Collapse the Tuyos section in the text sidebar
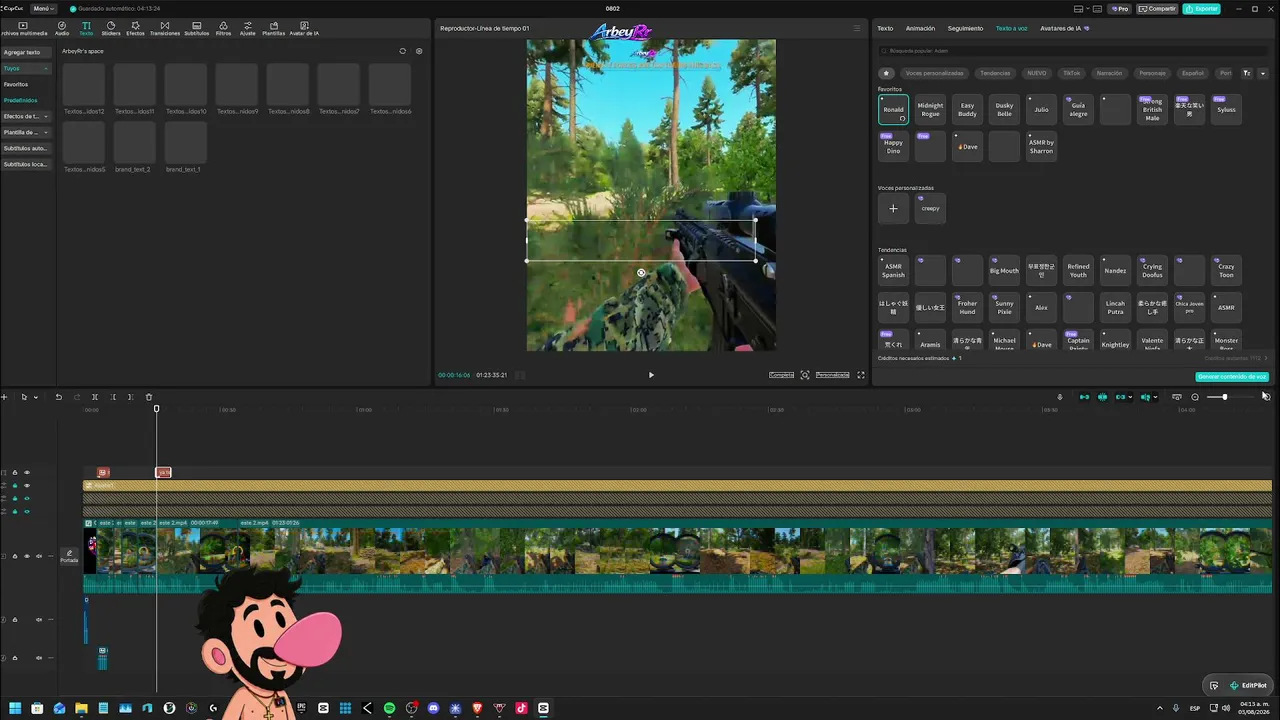 [46, 68]
